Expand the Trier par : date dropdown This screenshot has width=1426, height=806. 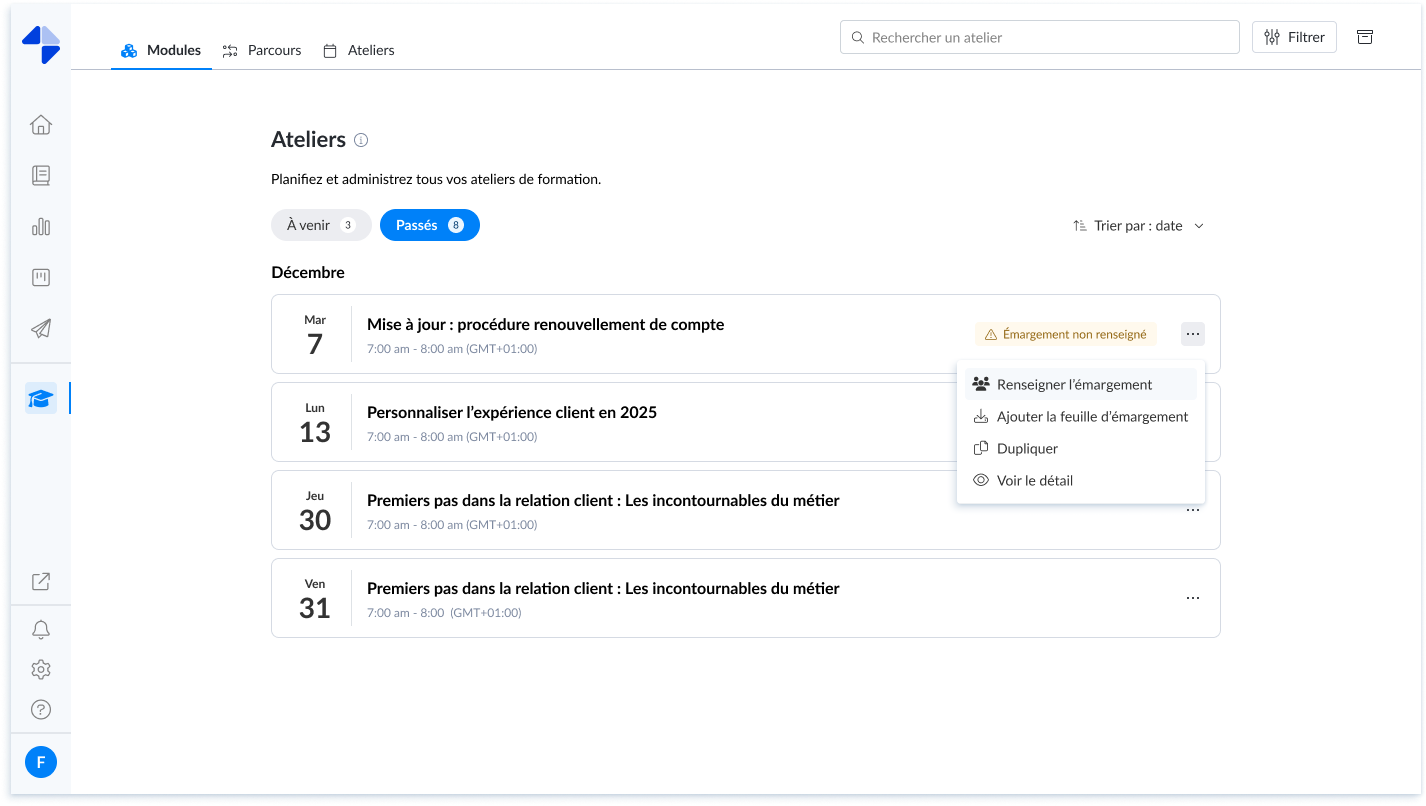point(1138,226)
